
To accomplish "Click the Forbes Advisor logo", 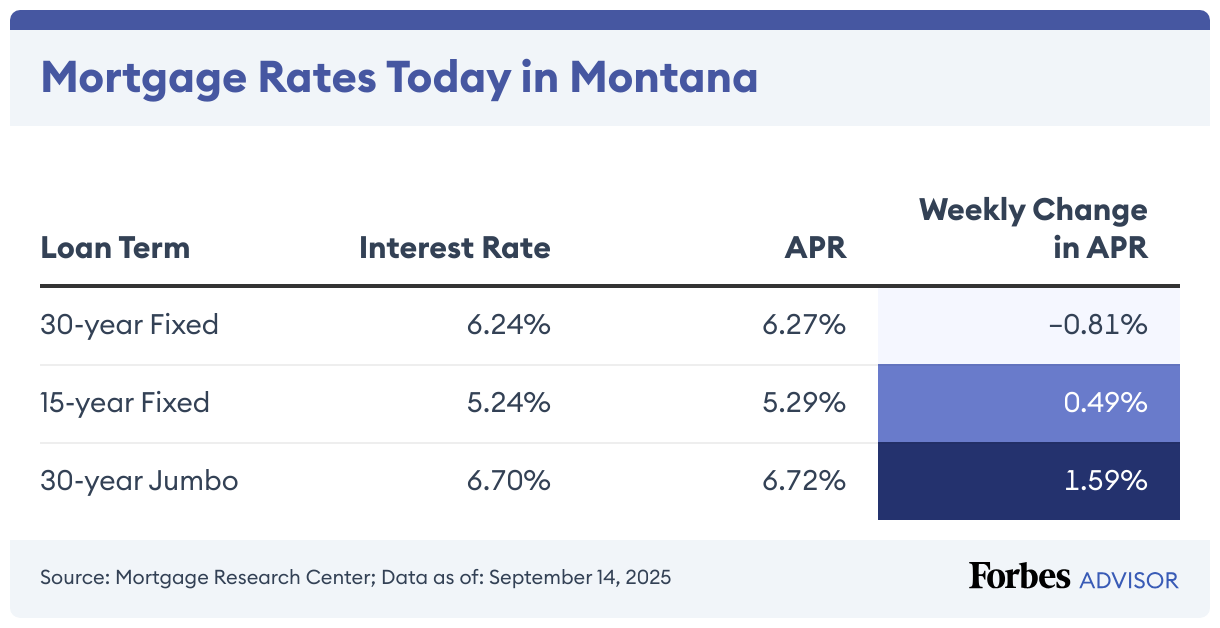I will [x=1072, y=577].
